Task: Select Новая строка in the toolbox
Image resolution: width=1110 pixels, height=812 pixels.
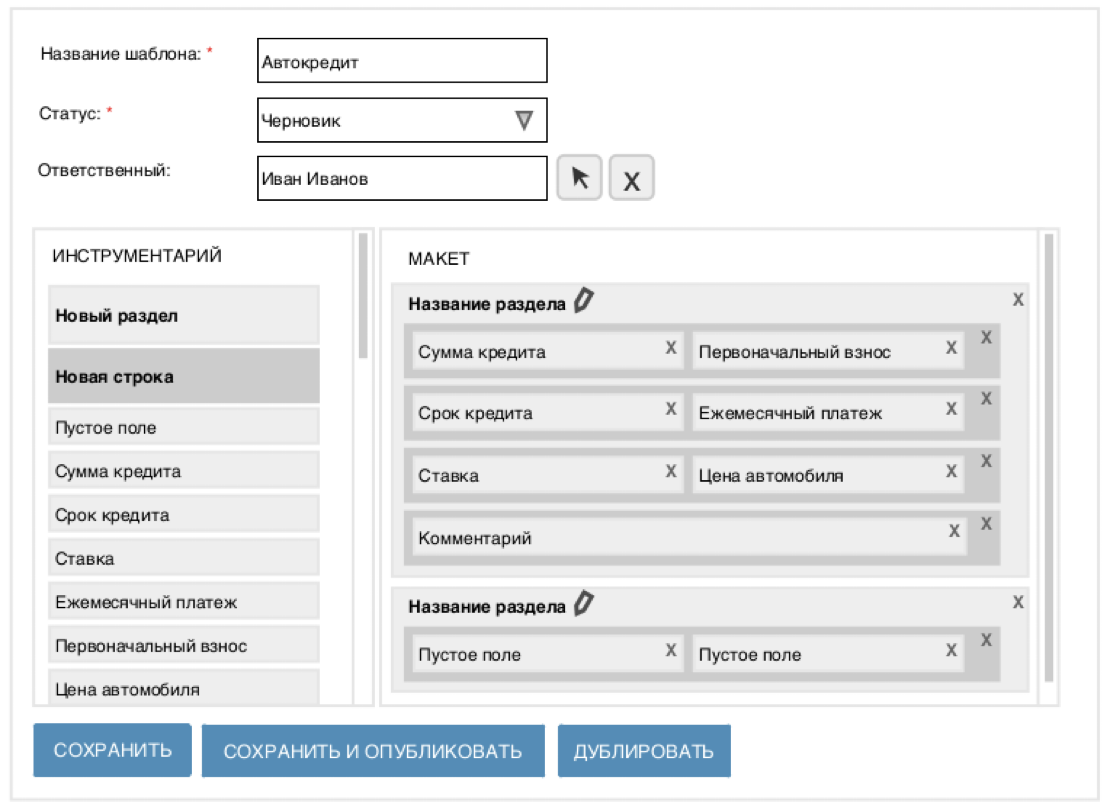Action: (x=183, y=377)
